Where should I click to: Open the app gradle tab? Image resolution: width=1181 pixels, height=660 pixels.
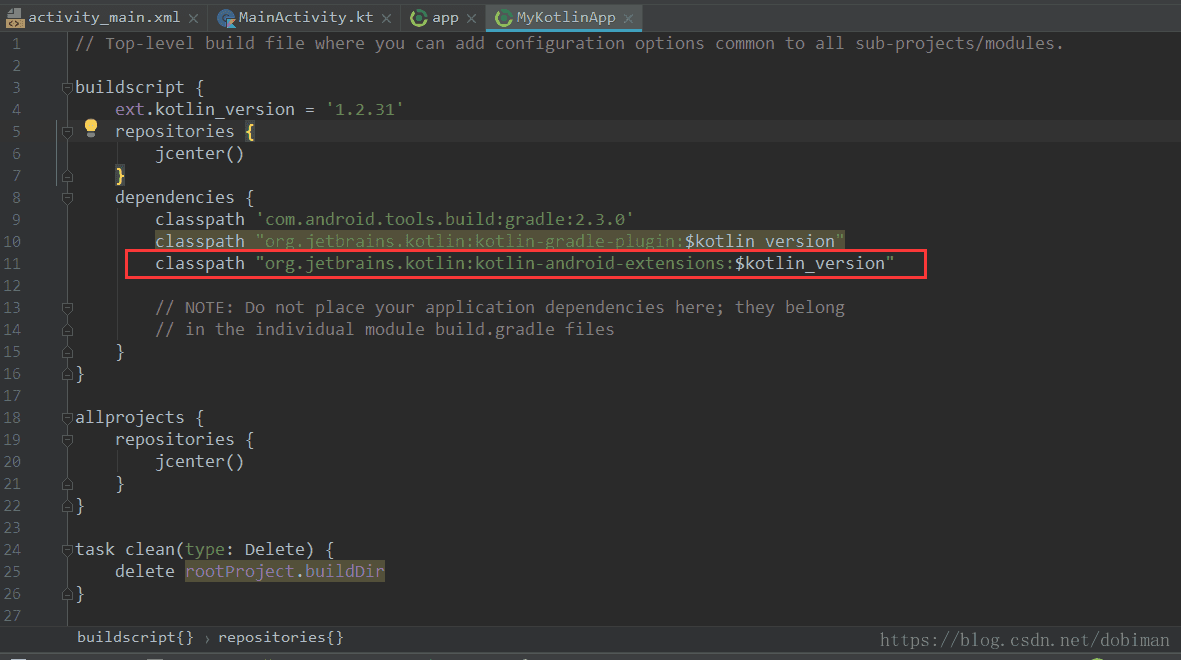click(x=444, y=17)
